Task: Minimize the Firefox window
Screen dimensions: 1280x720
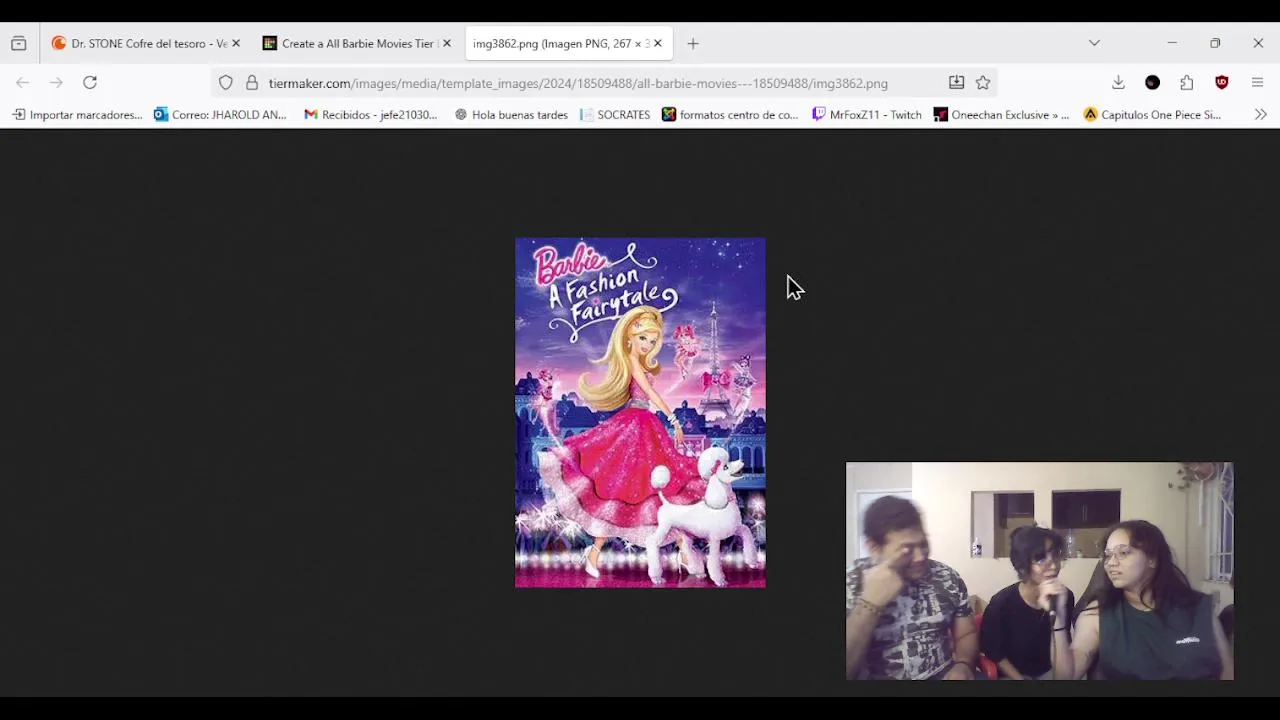Action: click(1172, 43)
